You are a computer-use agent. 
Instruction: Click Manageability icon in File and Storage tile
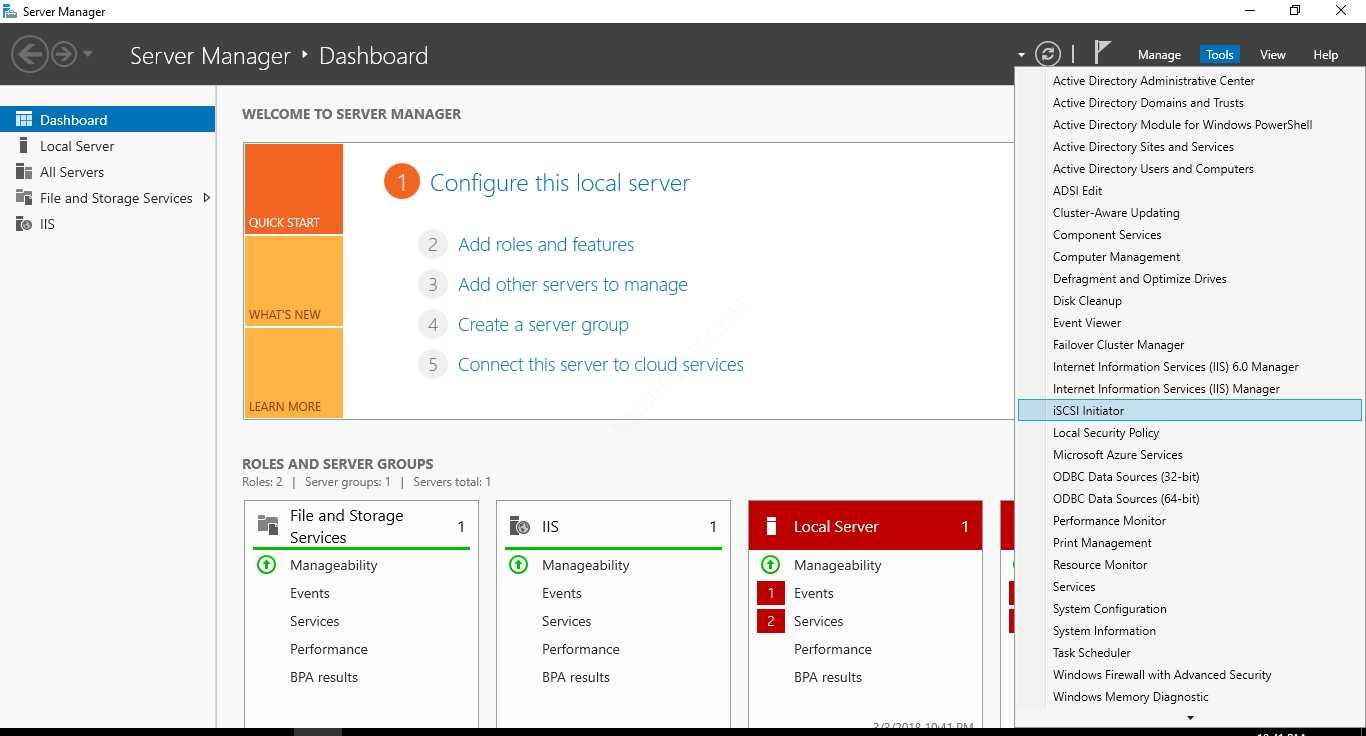coord(266,565)
